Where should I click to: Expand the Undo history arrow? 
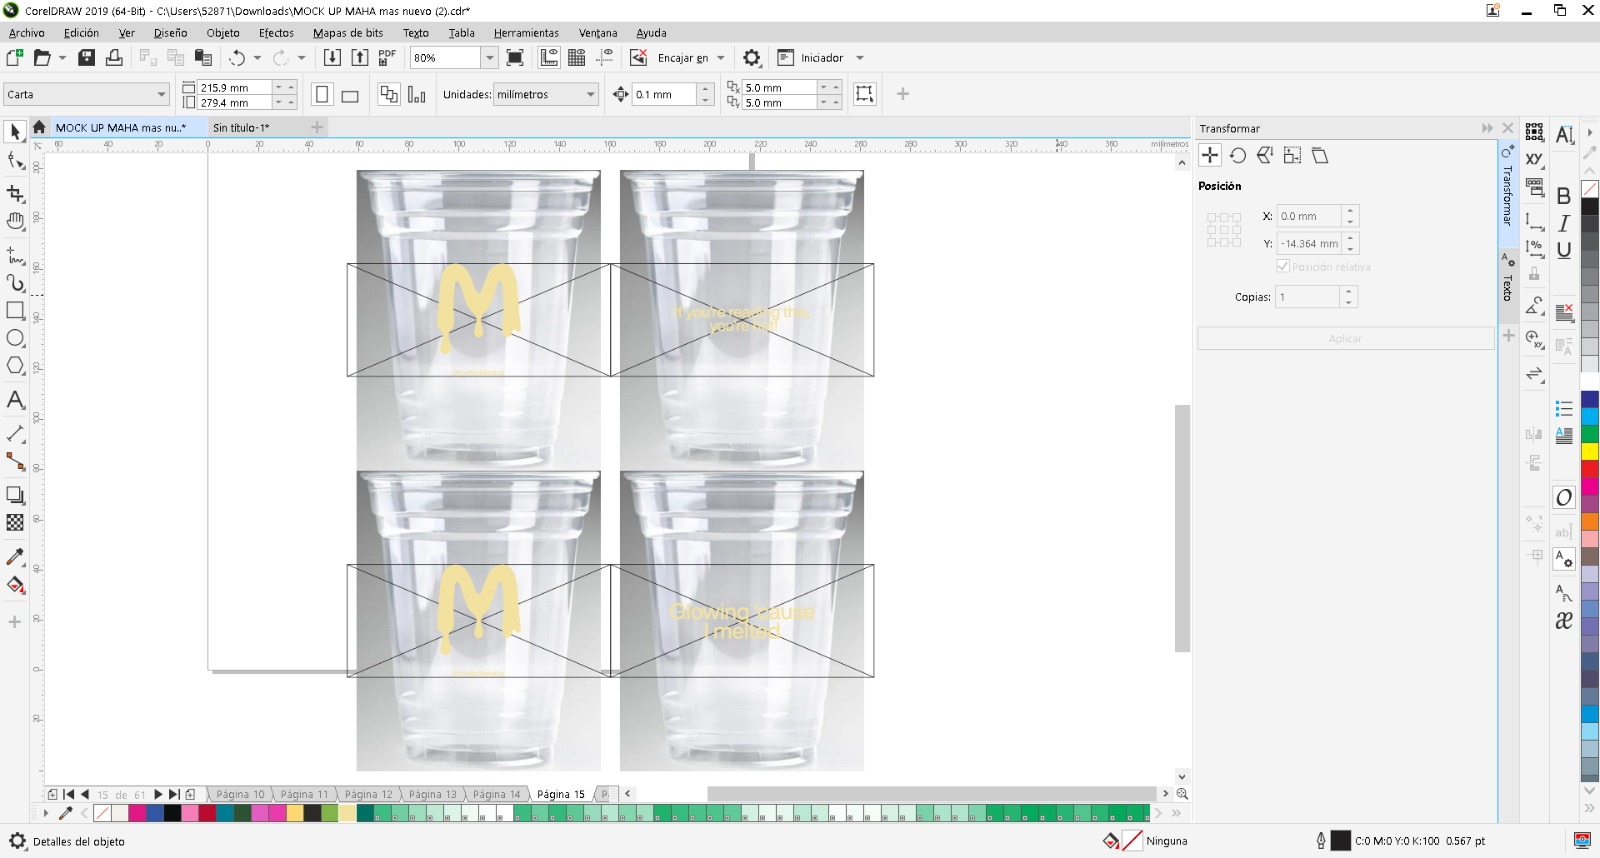[257, 57]
